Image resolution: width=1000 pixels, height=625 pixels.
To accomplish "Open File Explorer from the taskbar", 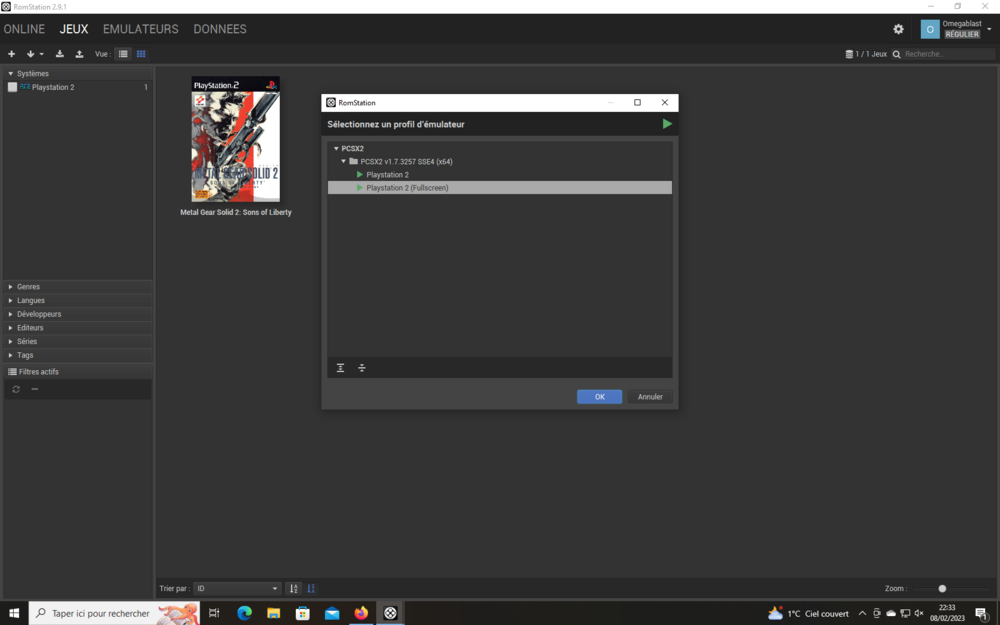I will pos(274,614).
